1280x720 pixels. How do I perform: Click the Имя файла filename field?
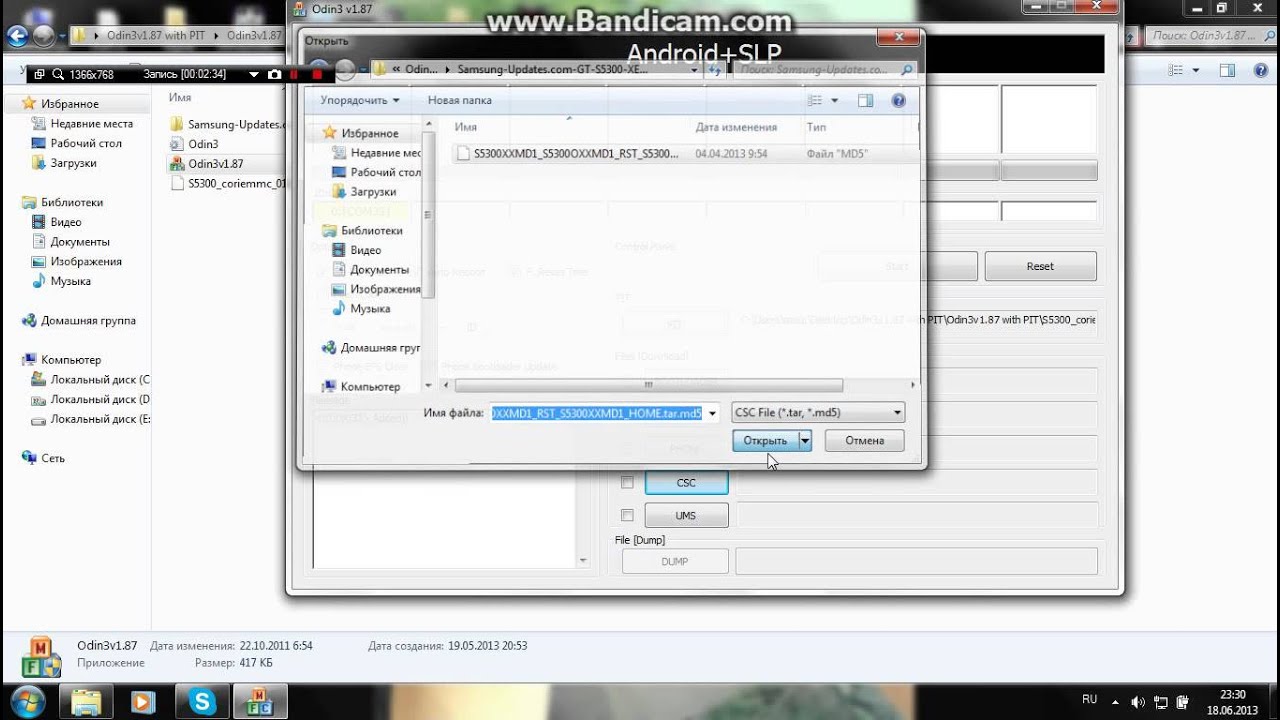click(x=598, y=412)
